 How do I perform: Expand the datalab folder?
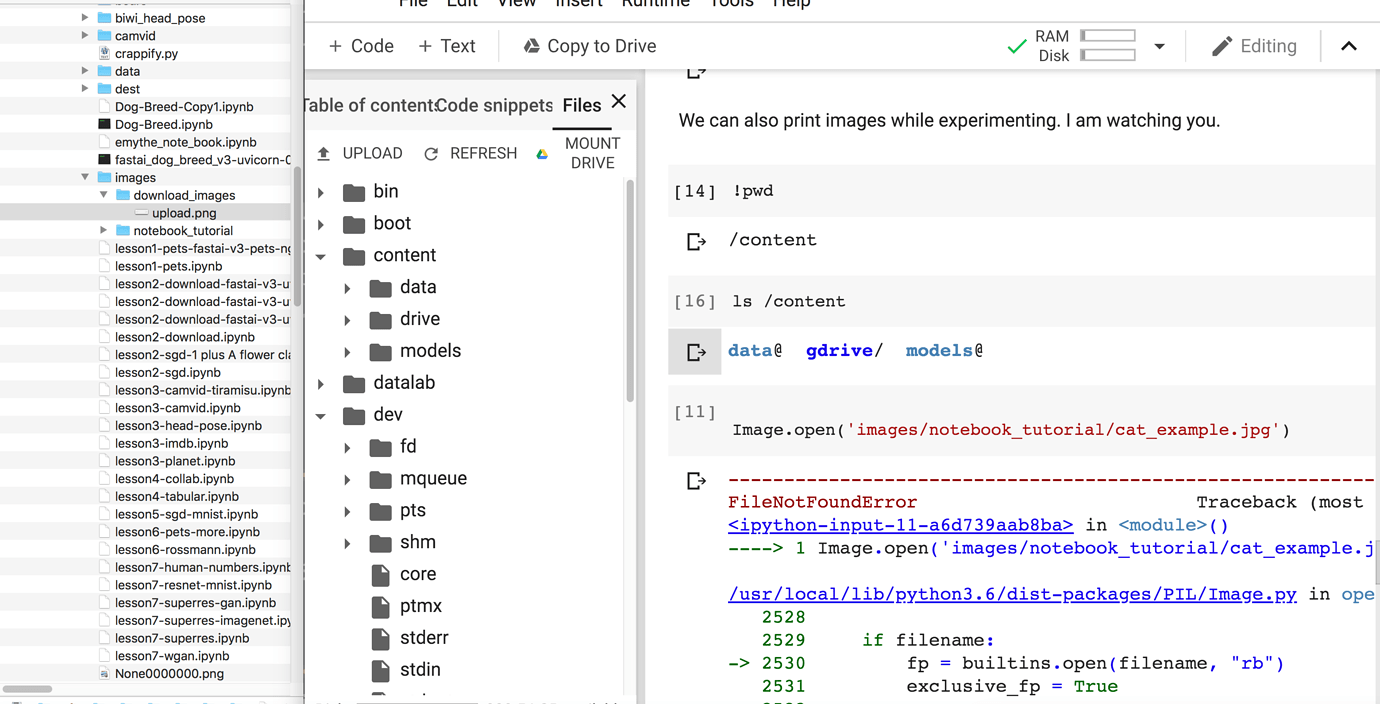point(323,382)
